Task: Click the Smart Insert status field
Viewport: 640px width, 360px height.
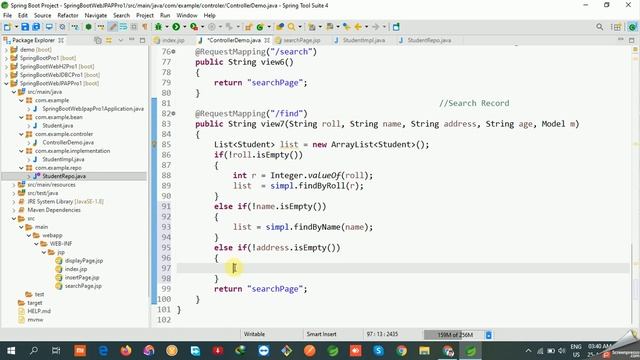Action: tap(322, 334)
